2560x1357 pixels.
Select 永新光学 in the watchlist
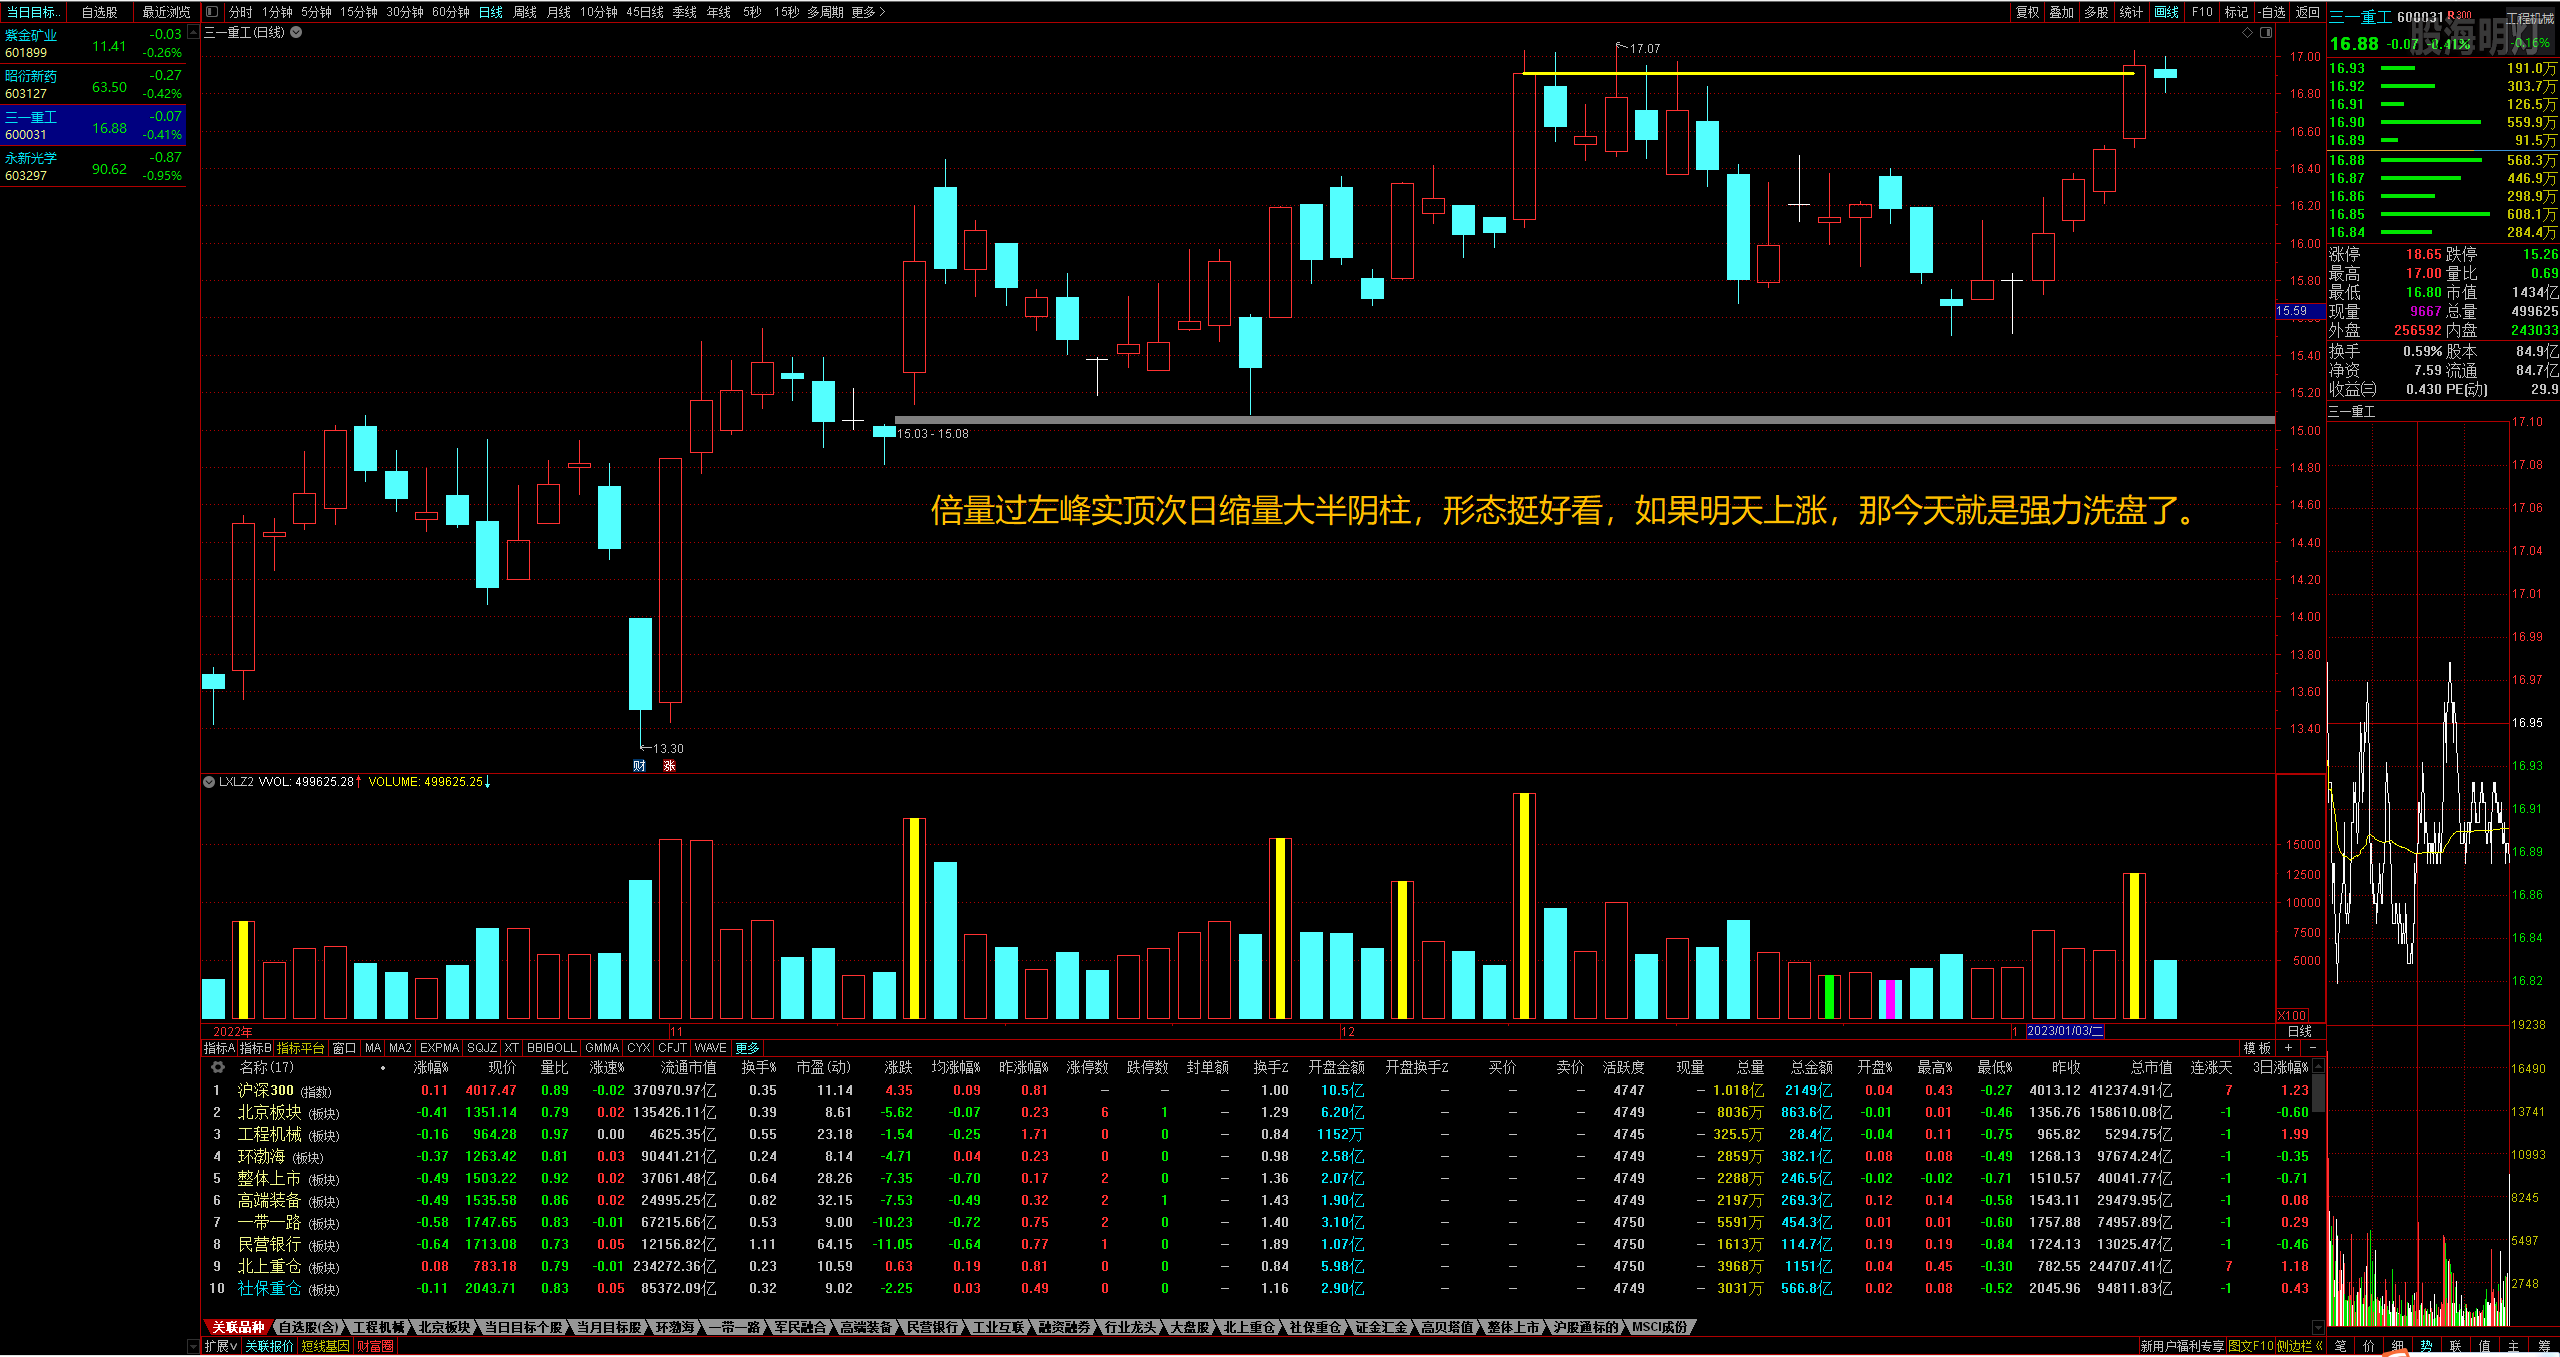point(93,166)
